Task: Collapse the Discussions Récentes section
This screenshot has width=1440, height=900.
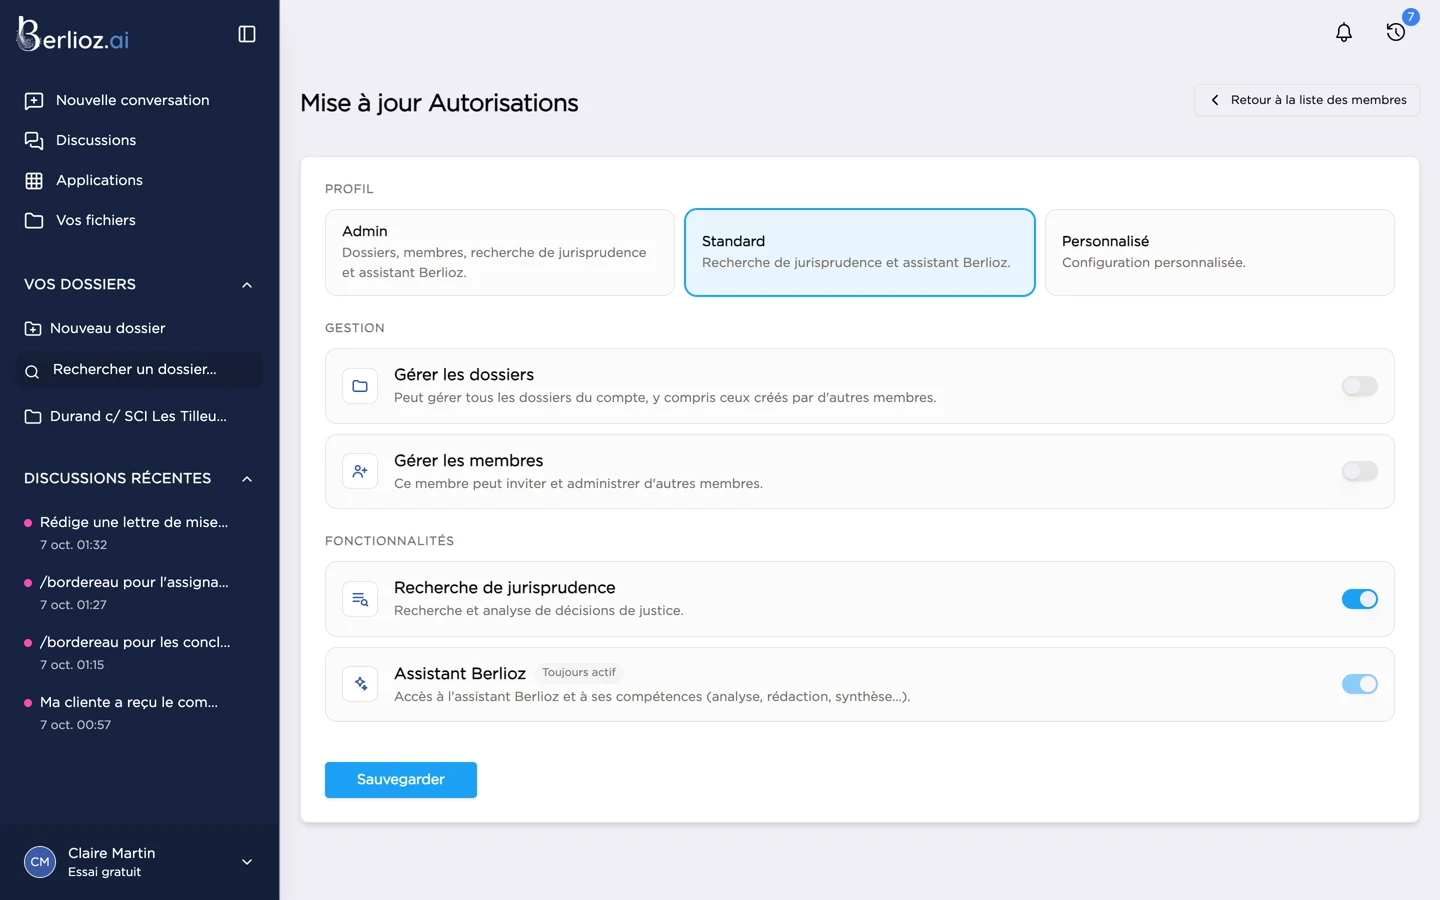Action: pyautogui.click(x=247, y=479)
